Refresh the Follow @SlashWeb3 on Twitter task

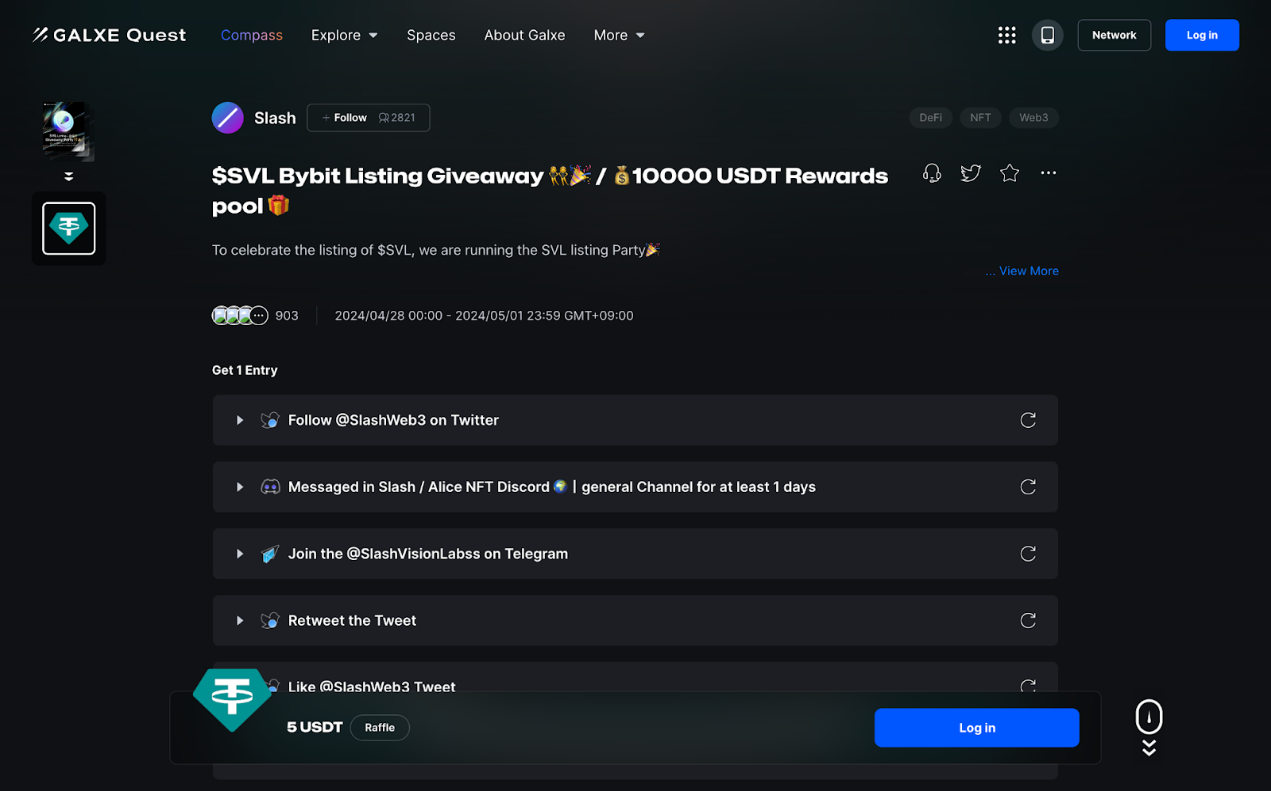click(x=1028, y=420)
